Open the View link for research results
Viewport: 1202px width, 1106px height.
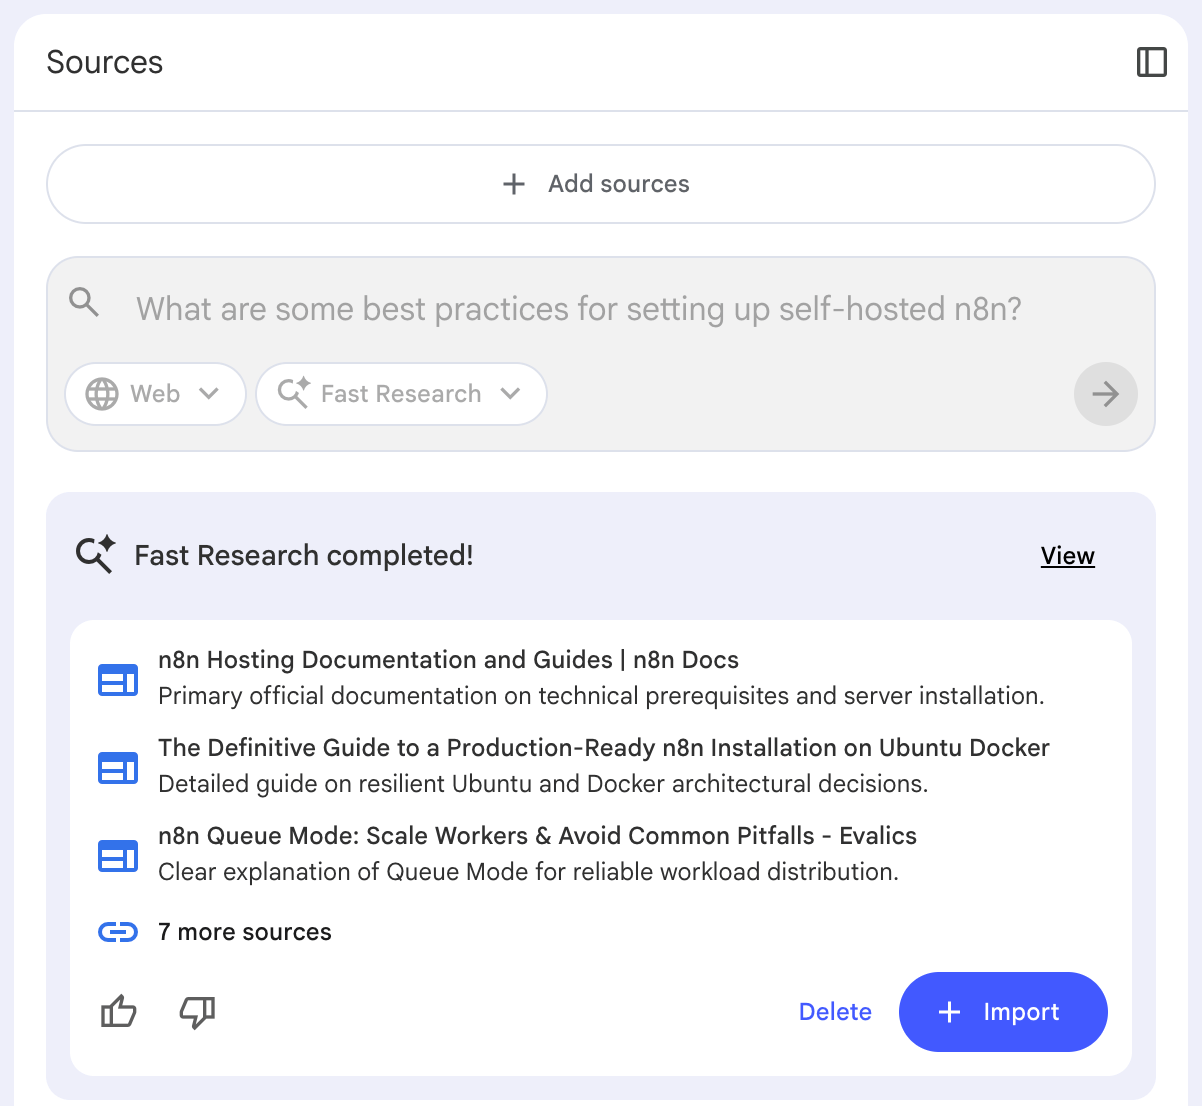tap(1067, 556)
